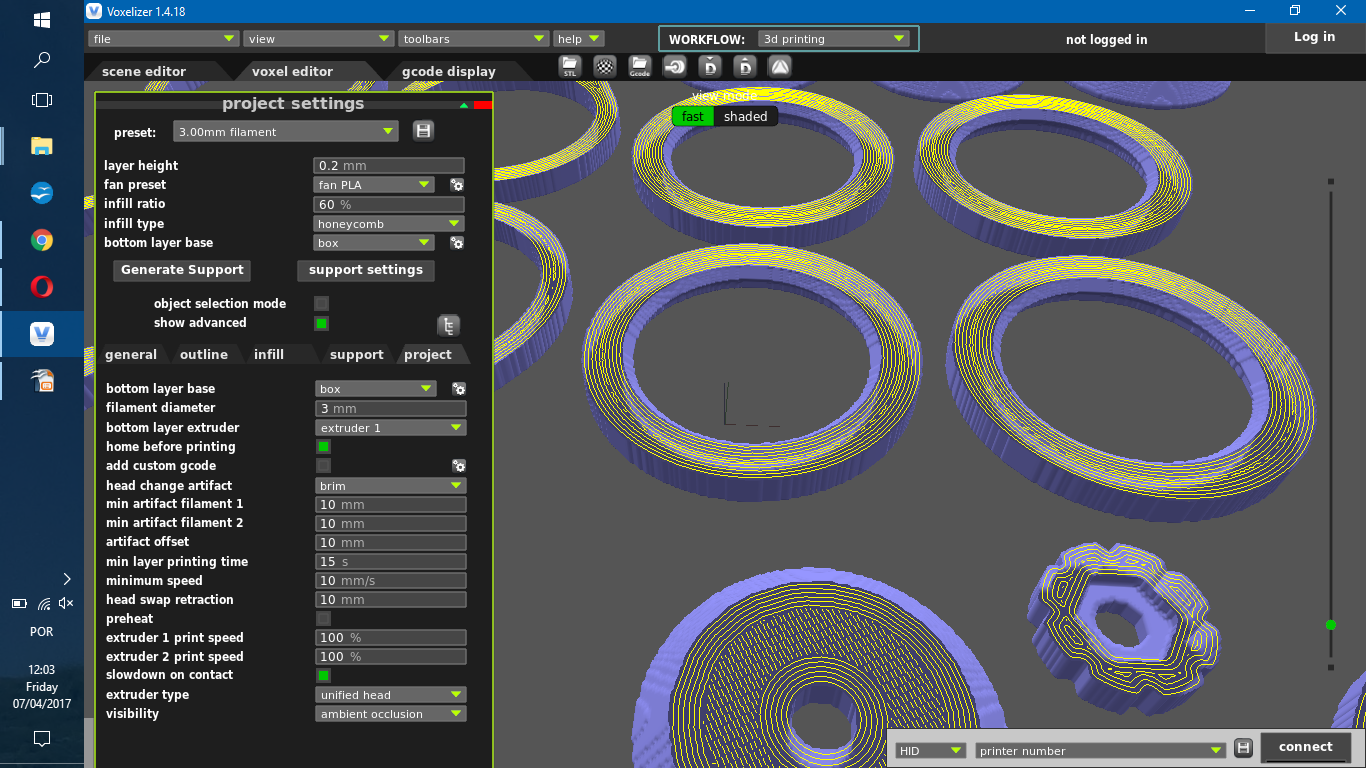Toggle the show advanced checkbox
Image resolution: width=1366 pixels, height=768 pixels.
point(321,323)
